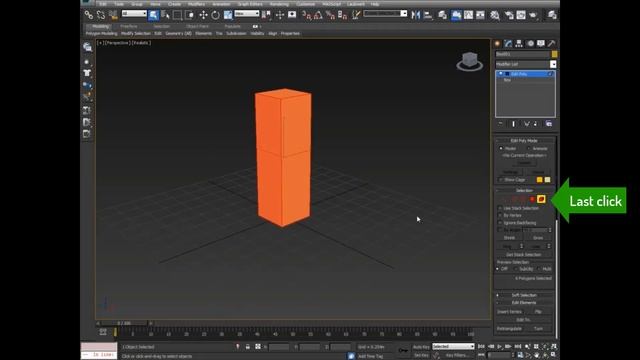Open the Rendering menu
The width and height of the screenshot is (640, 360).
[x=279, y=4]
